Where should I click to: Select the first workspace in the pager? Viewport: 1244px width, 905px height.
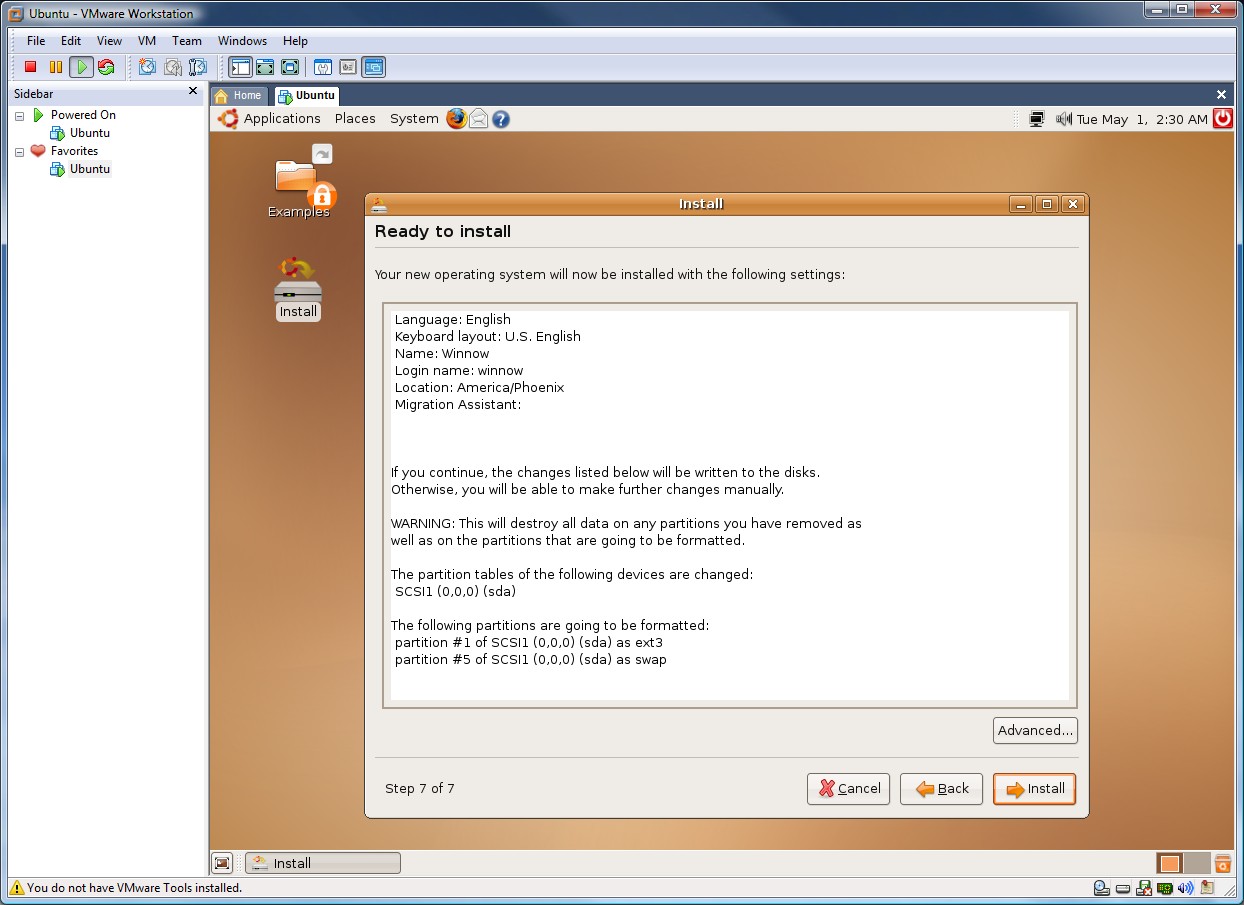pyautogui.click(x=1170, y=863)
